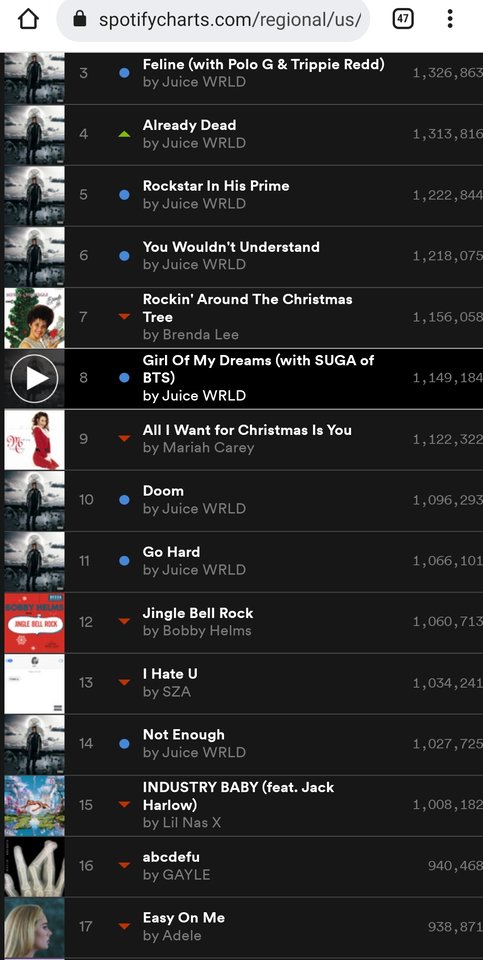Open the browser three-dot menu
483x960 pixels.
coord(450,19)
